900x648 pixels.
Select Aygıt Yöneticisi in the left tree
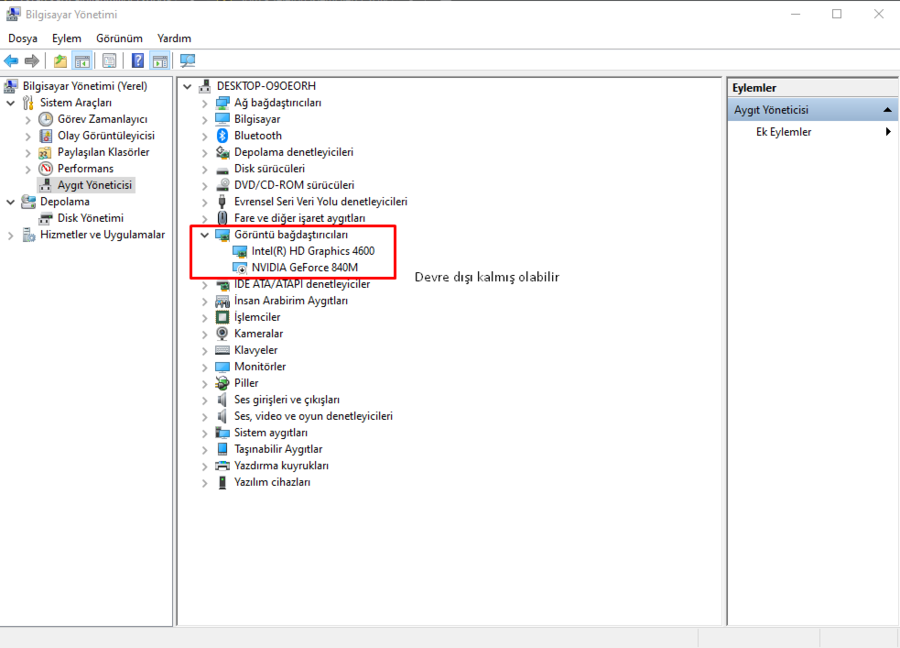point(95,185)
